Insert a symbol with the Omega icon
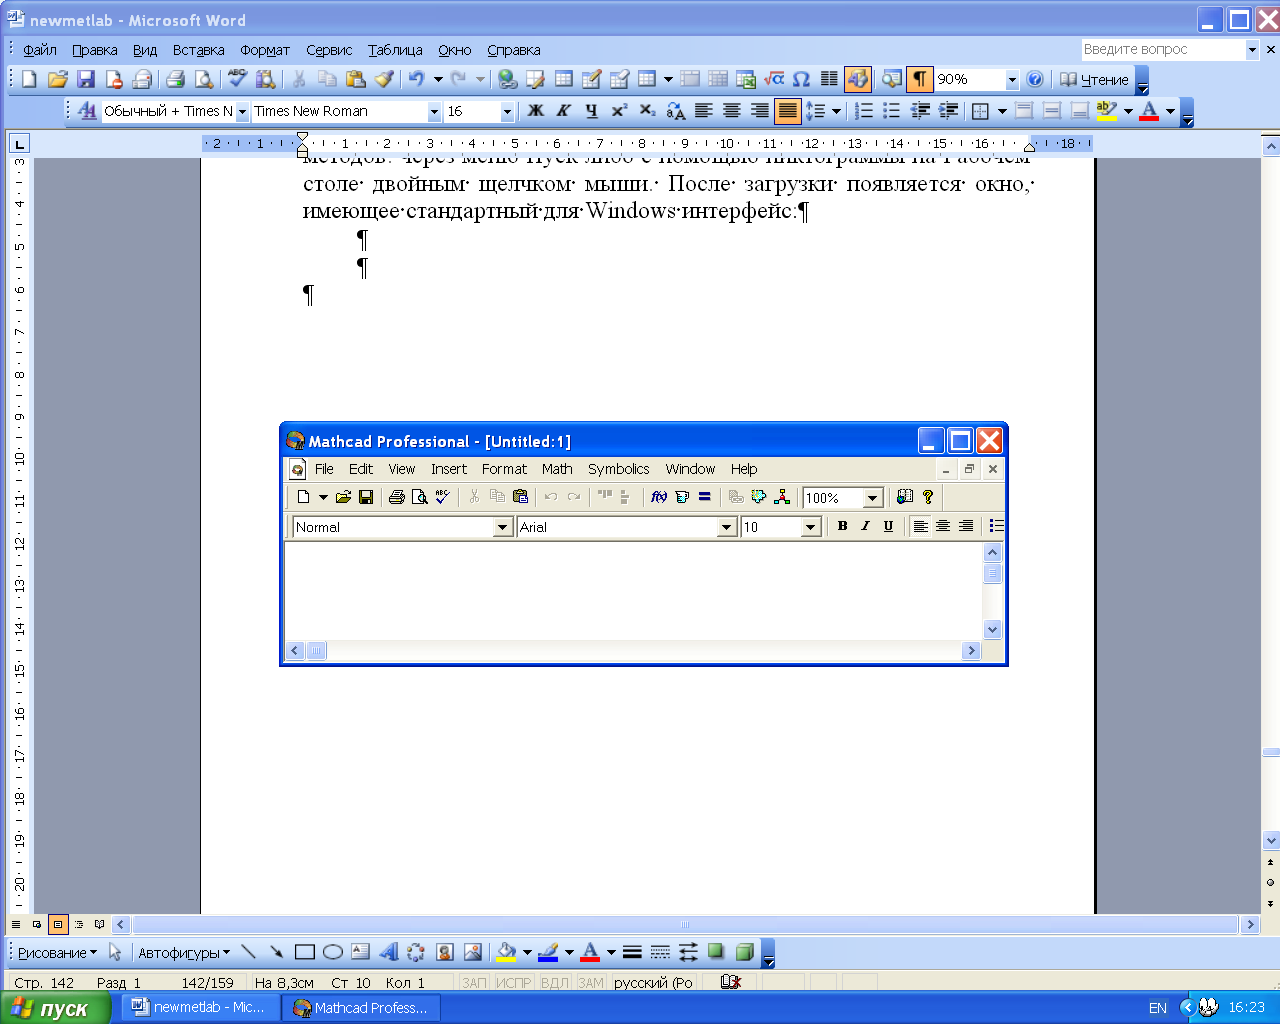Viewport: 1280px width, 1024px height. click(801, 79)
